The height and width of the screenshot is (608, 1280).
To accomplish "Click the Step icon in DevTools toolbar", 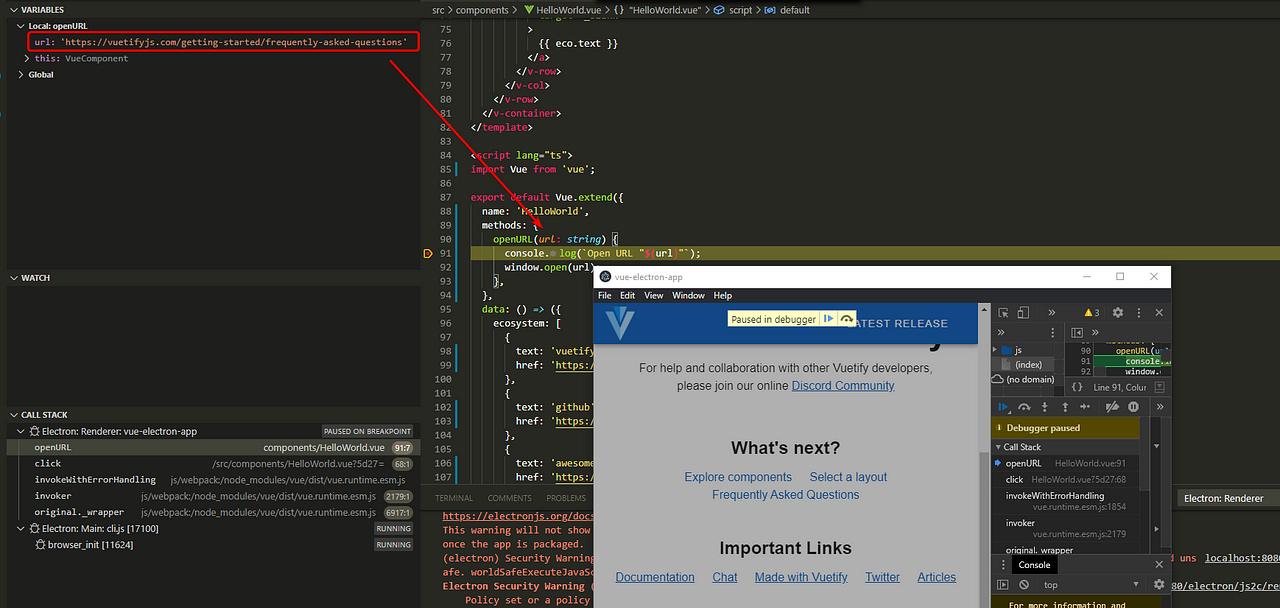I will click(1085, 407).
